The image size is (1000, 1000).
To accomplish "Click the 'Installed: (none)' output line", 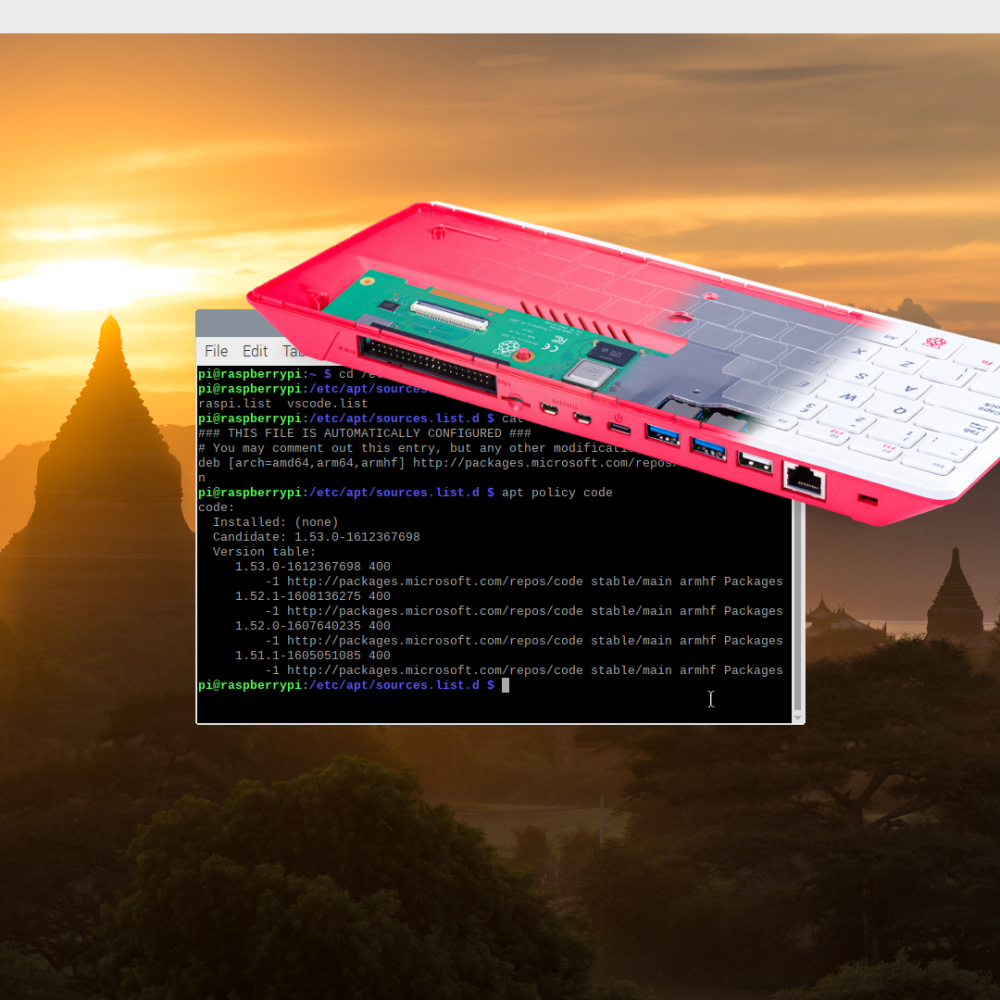I will click(x=275, y=522).
